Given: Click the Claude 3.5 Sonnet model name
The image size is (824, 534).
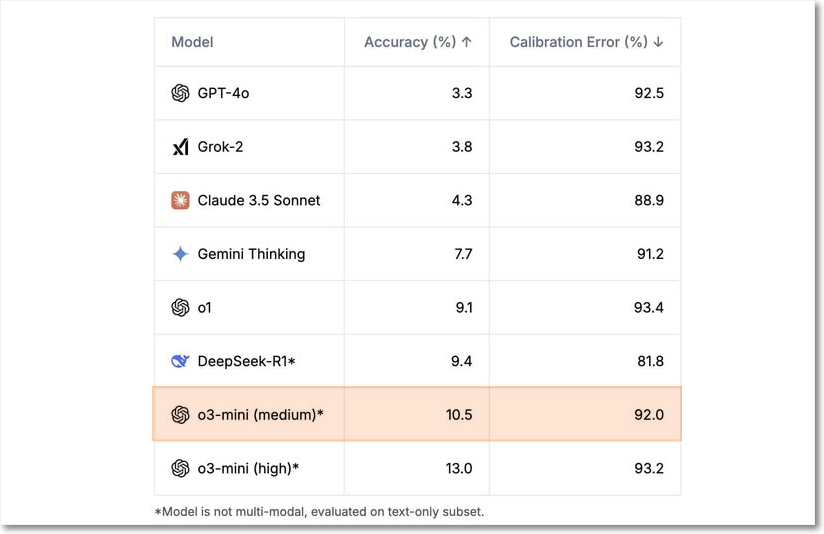Looking at the screenshot, I should [259, 200].
